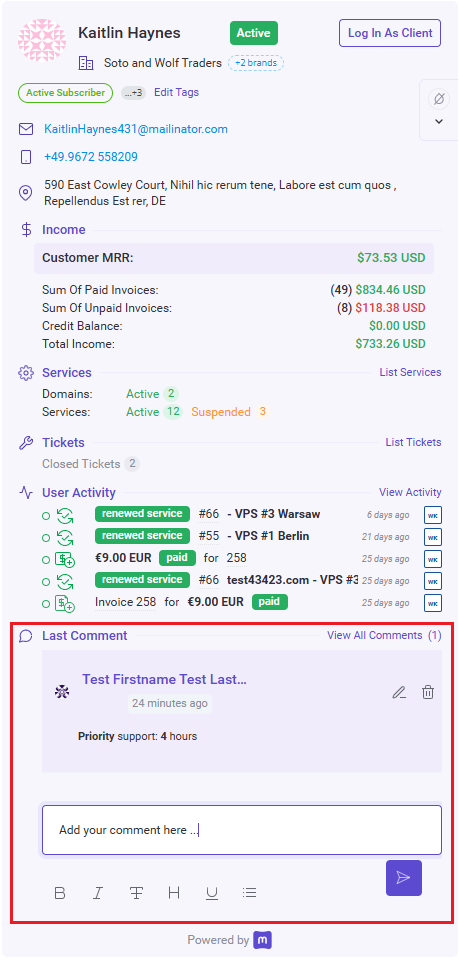Click renew icon for test43423.com row
Image resolution: width=459 pixels, height=960 pixels.
65,582
